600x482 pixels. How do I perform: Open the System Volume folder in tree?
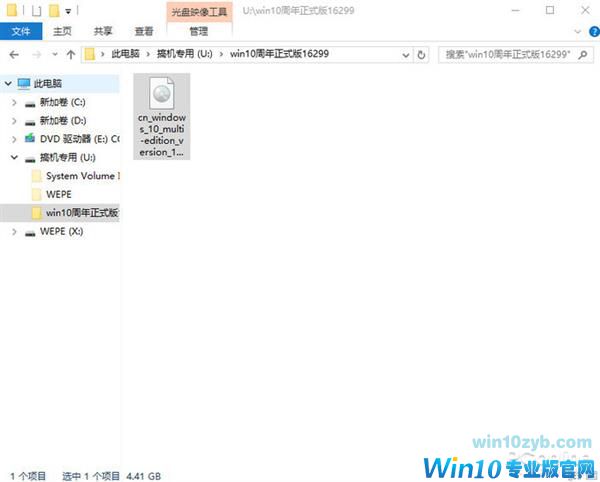click(83, 176)
